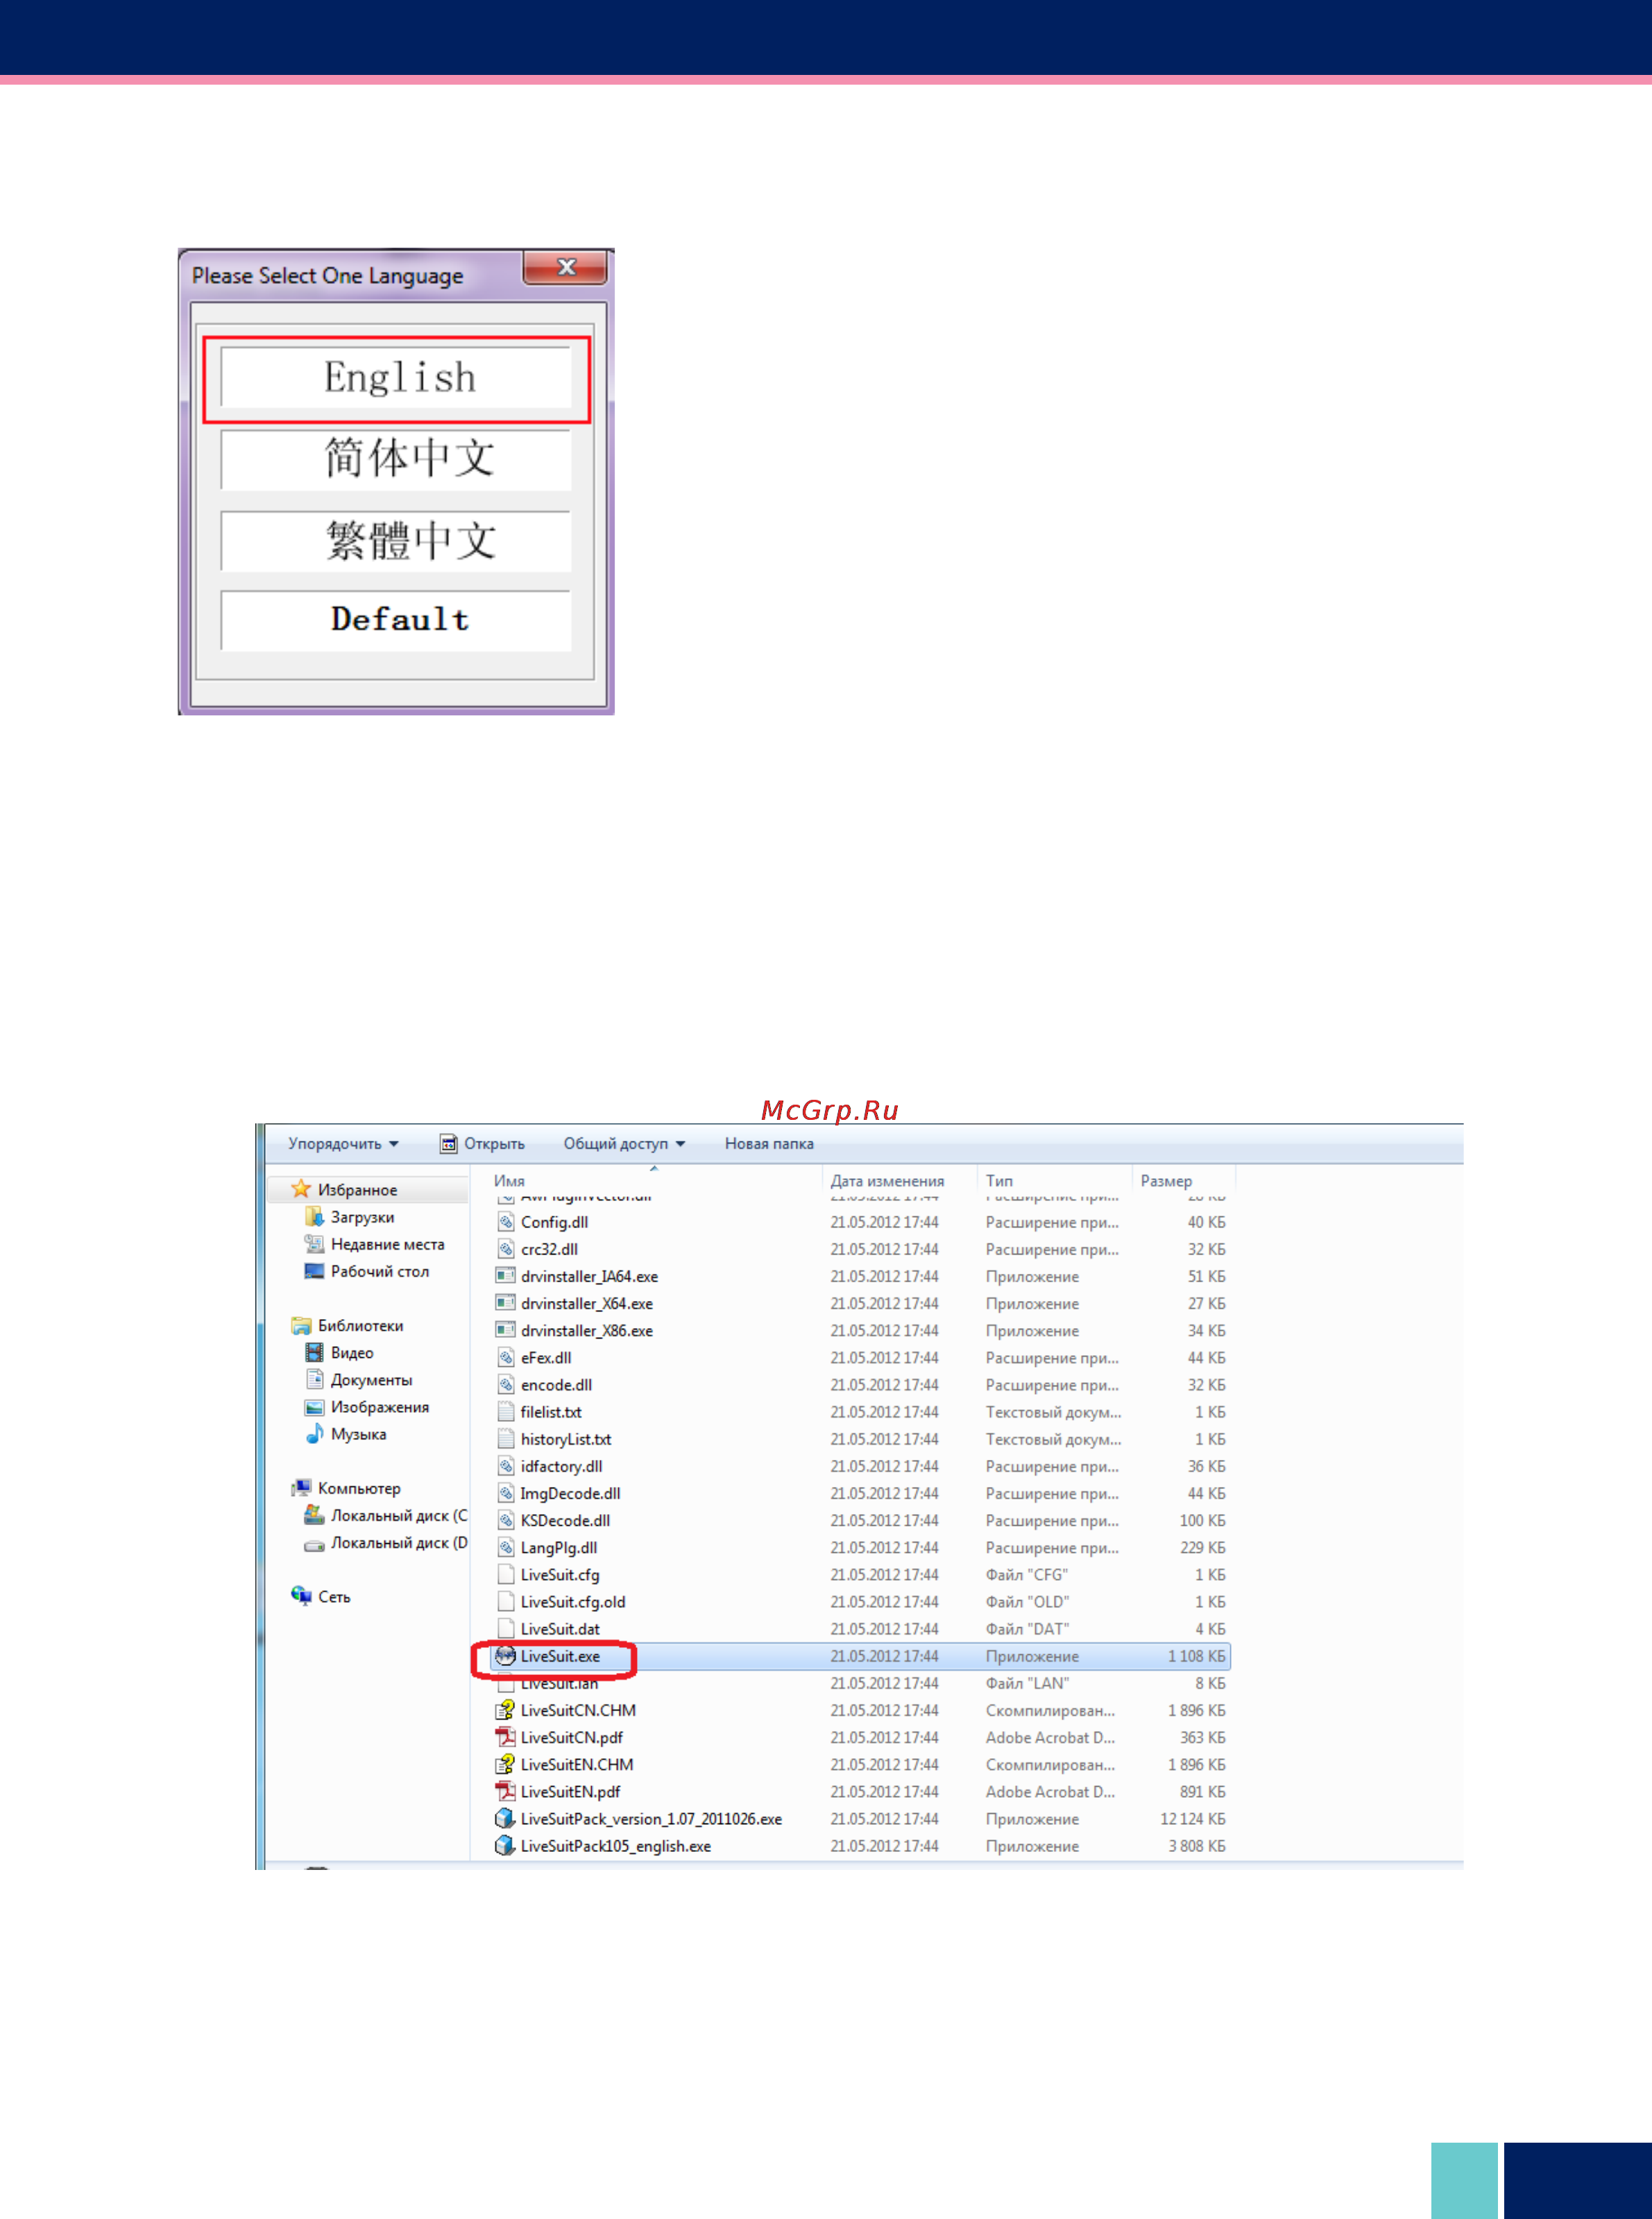Select the encode.dll file icon

coord(506,1385)
